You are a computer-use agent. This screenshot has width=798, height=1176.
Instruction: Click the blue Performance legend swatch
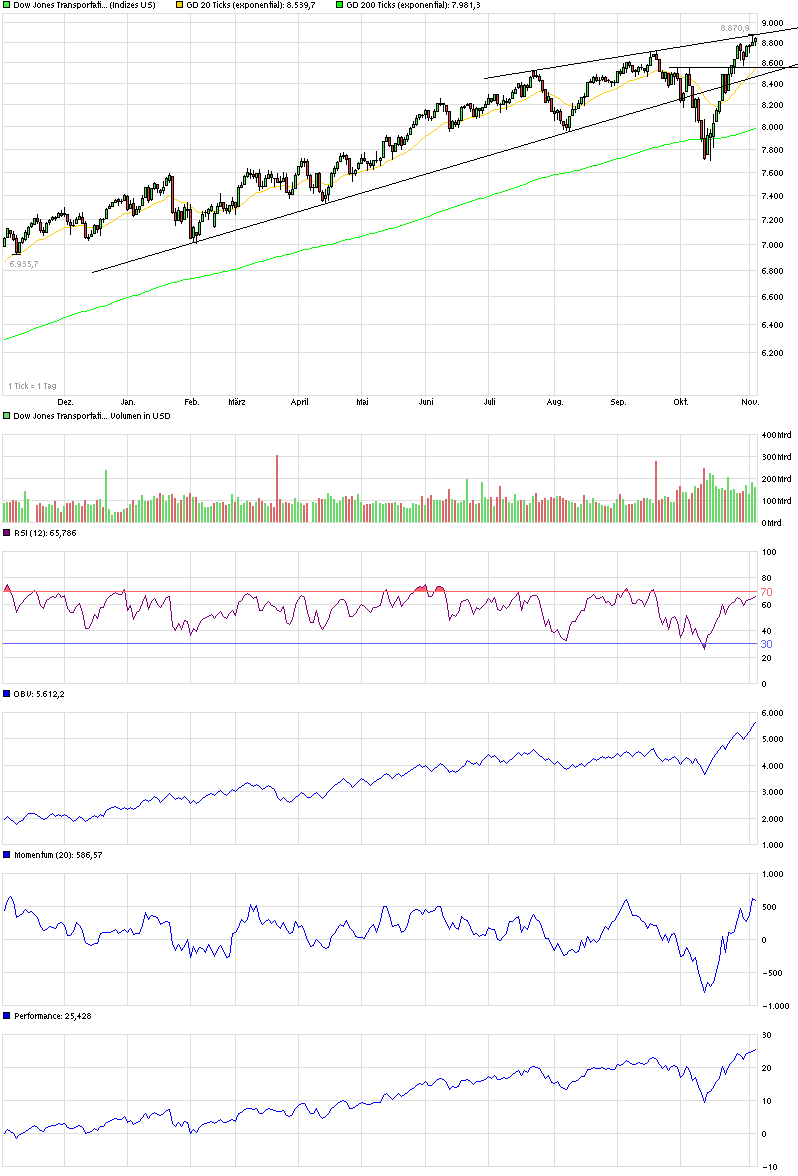point(7,1016)
